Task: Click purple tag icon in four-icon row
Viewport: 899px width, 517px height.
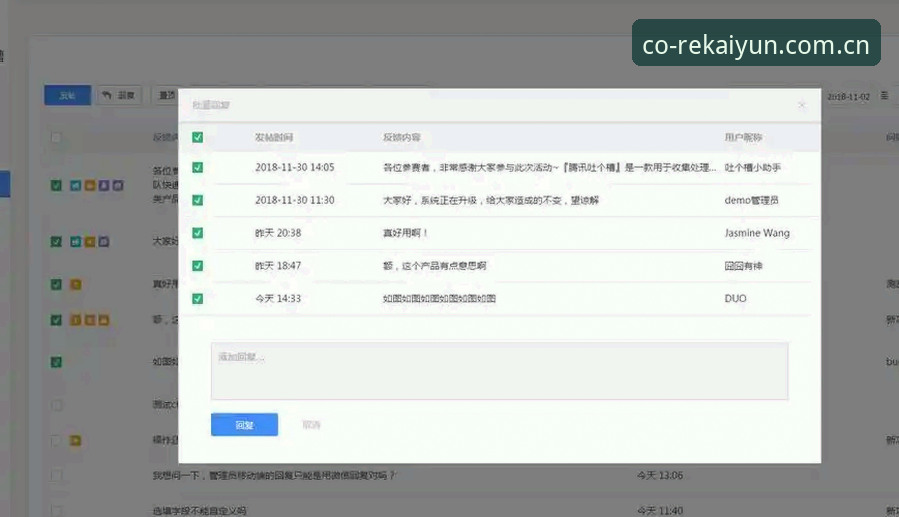Action: click(104, 185)
